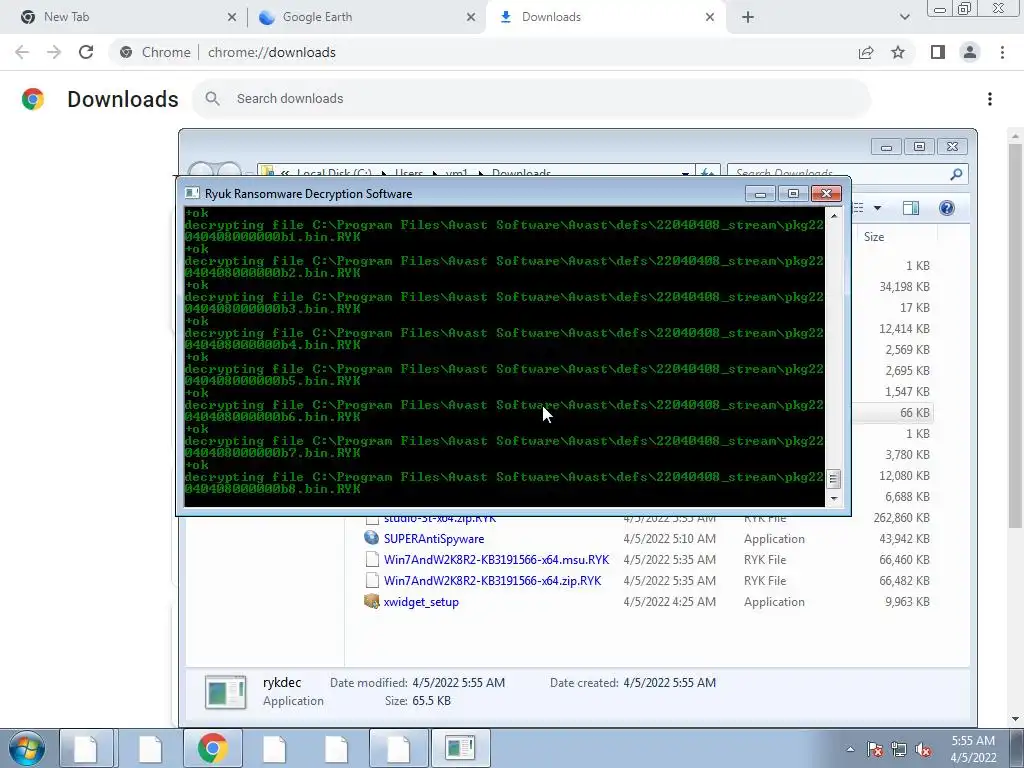Open More actions menu on Downloads page
The width and height of the screenshot is (1024, 768).
(990, 99)
